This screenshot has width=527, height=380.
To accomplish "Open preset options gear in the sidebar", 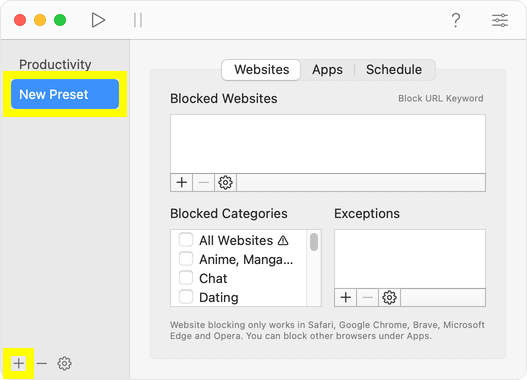I will click(x=64, y=363).
